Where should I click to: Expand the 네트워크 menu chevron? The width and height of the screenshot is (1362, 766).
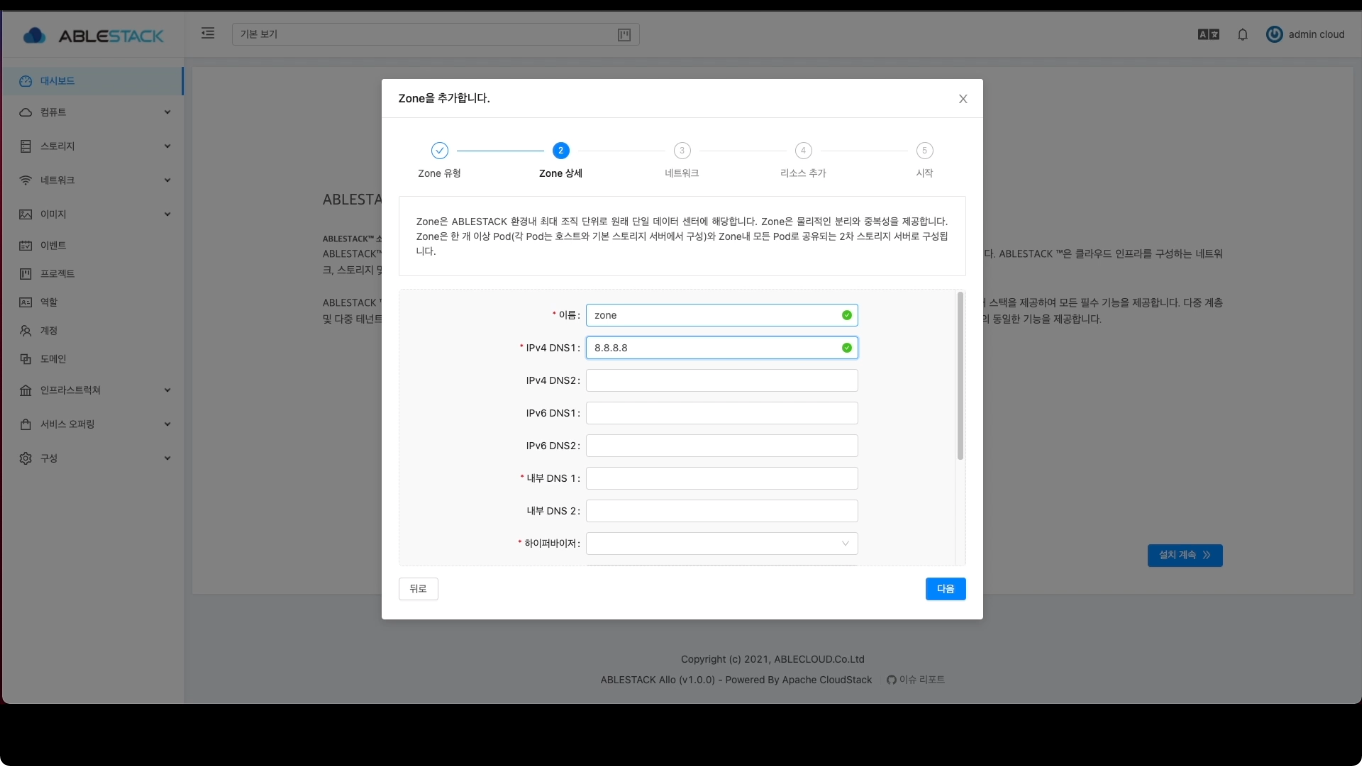167,180
